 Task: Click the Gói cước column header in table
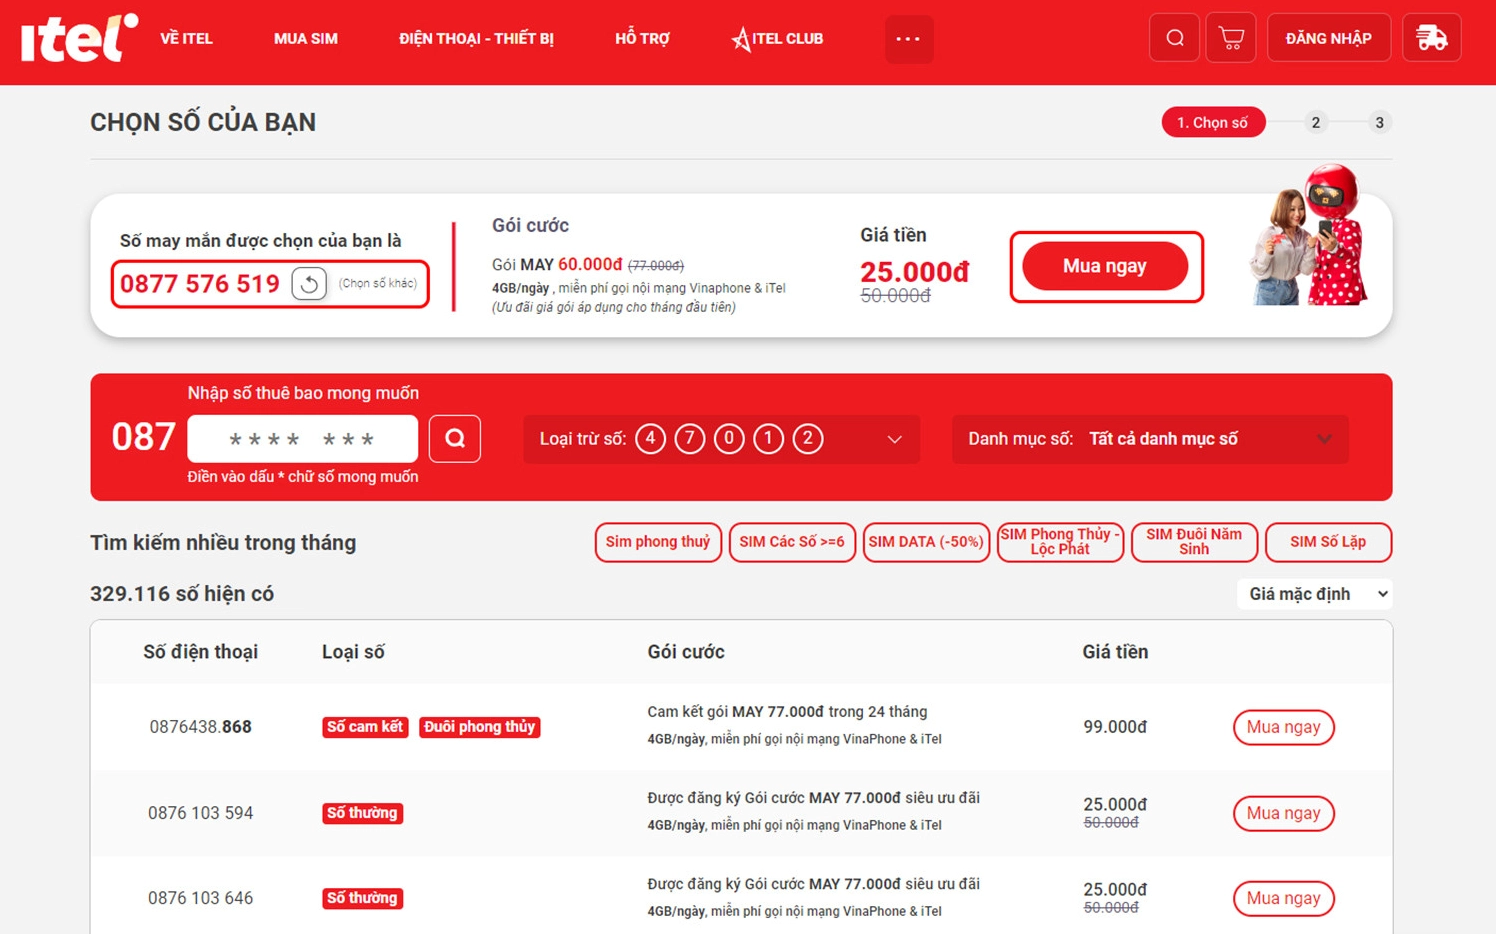click(686, 652)
